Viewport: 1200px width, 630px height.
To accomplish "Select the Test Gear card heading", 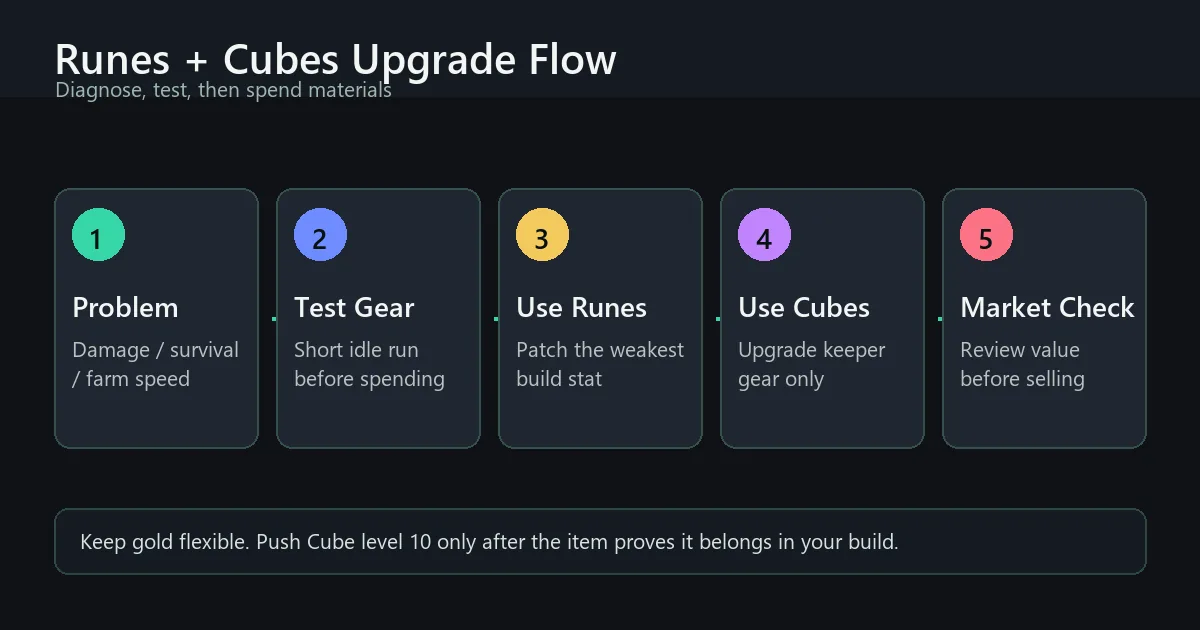I will coord(354,307).
